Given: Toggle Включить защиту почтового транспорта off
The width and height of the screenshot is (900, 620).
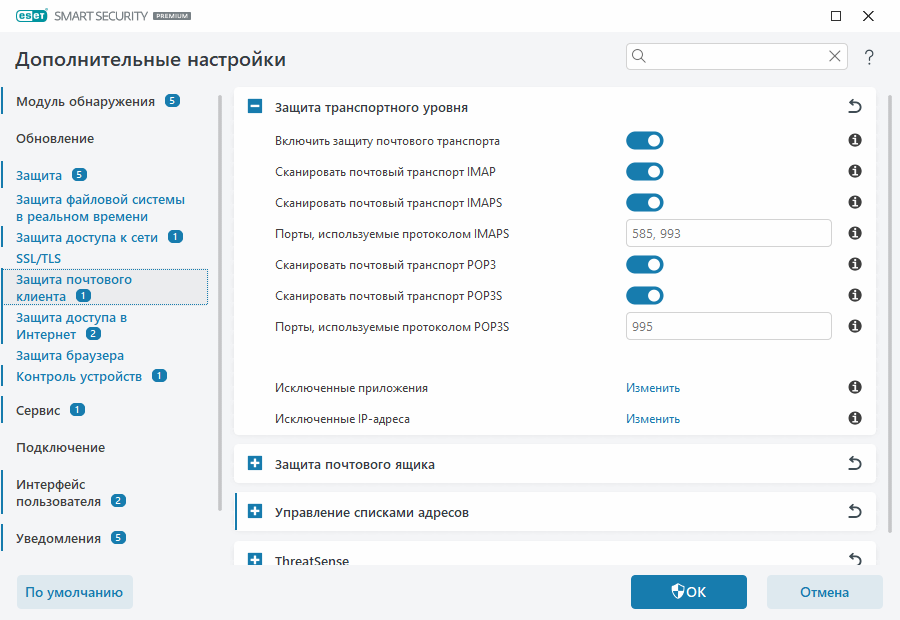Looking at the screenshot, I should tap(645, 140).
